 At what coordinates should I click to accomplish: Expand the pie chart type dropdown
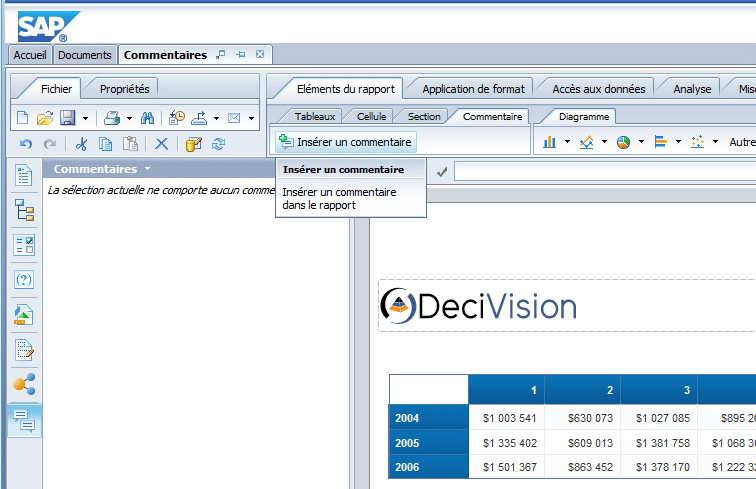[641, 142]
